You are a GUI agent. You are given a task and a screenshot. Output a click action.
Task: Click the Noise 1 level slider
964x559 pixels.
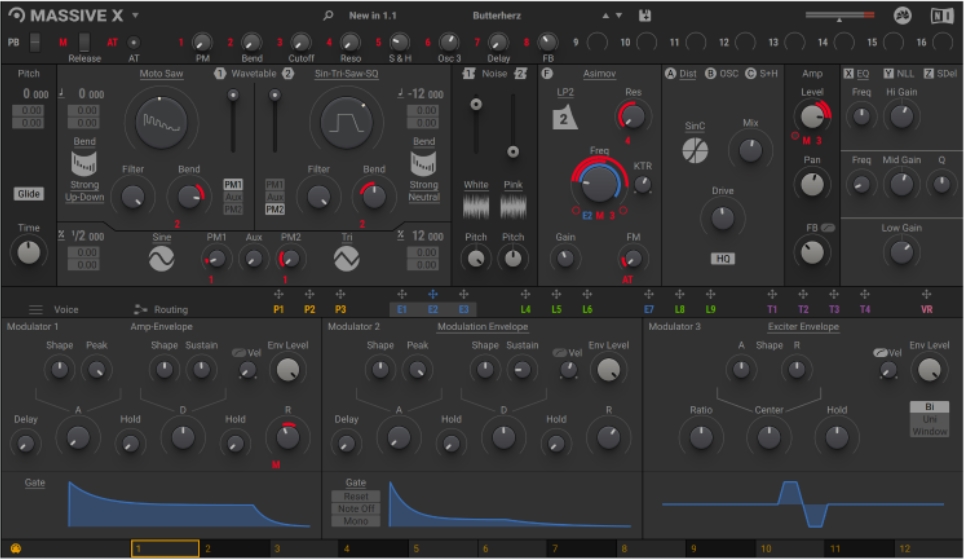(x=476, y=125)
